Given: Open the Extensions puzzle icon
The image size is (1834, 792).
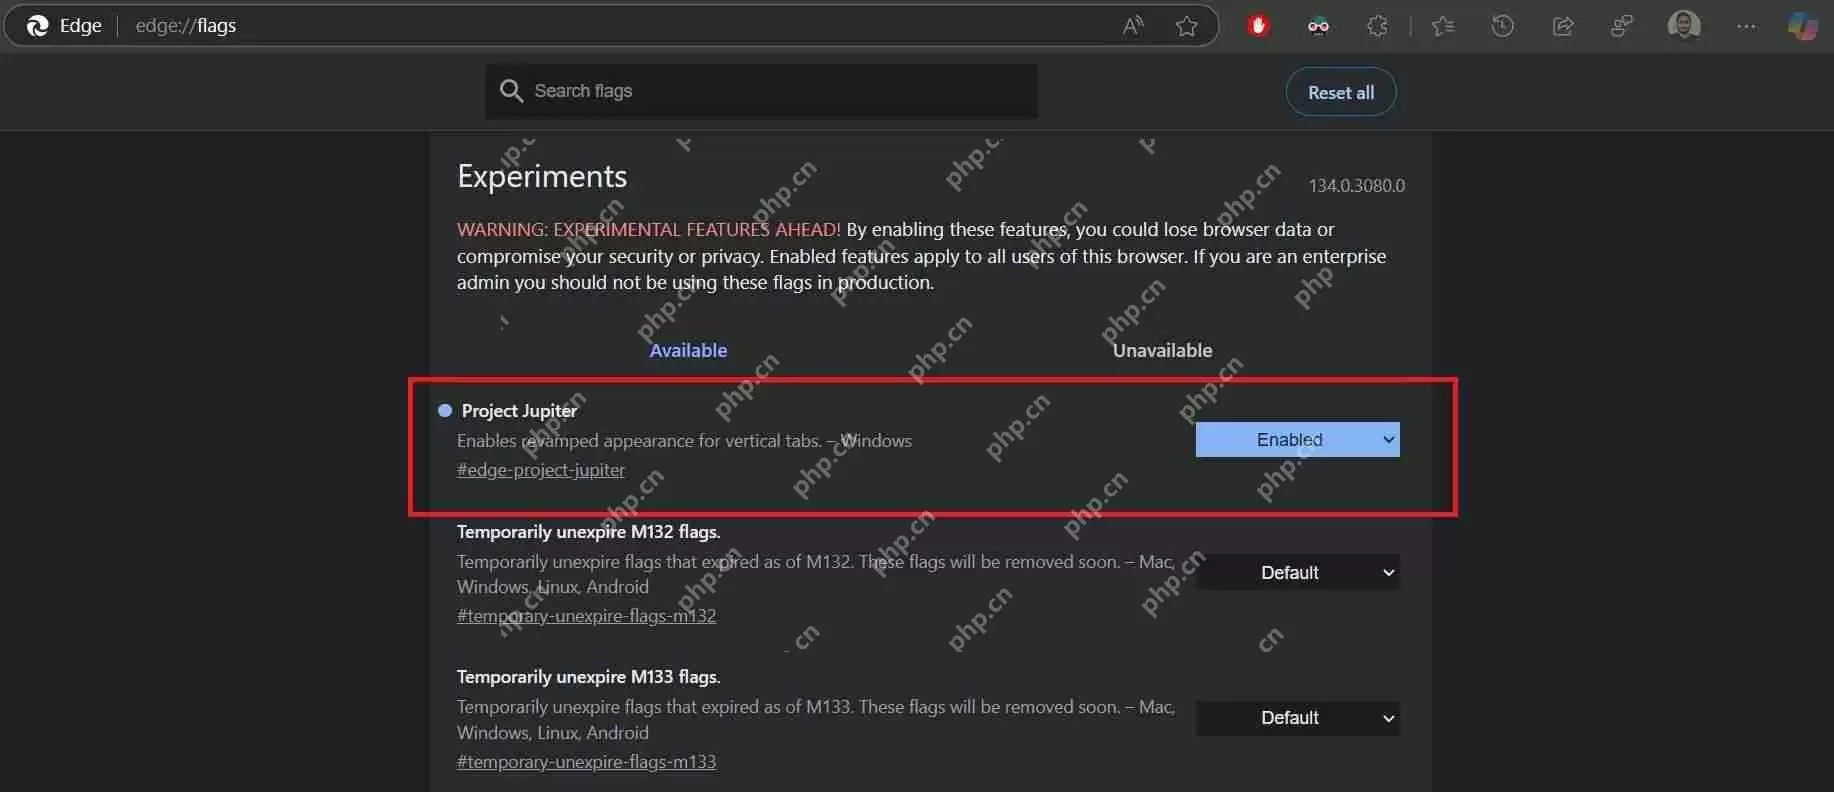Looking at the screenshot, I should [x=1377, y=26].
